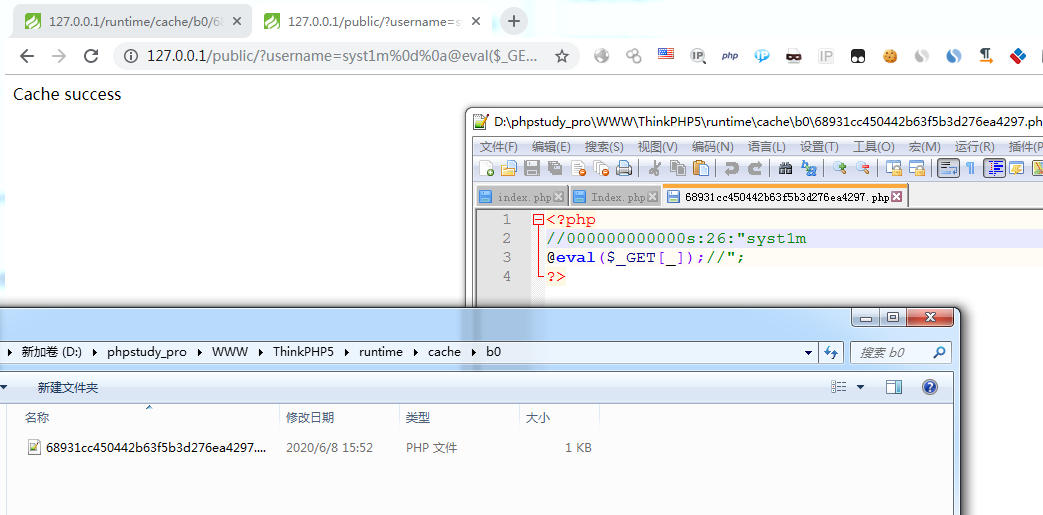Click the US flag extension icon
Viewport: 1043px width, 515px height.
click(x=666, y=54)
